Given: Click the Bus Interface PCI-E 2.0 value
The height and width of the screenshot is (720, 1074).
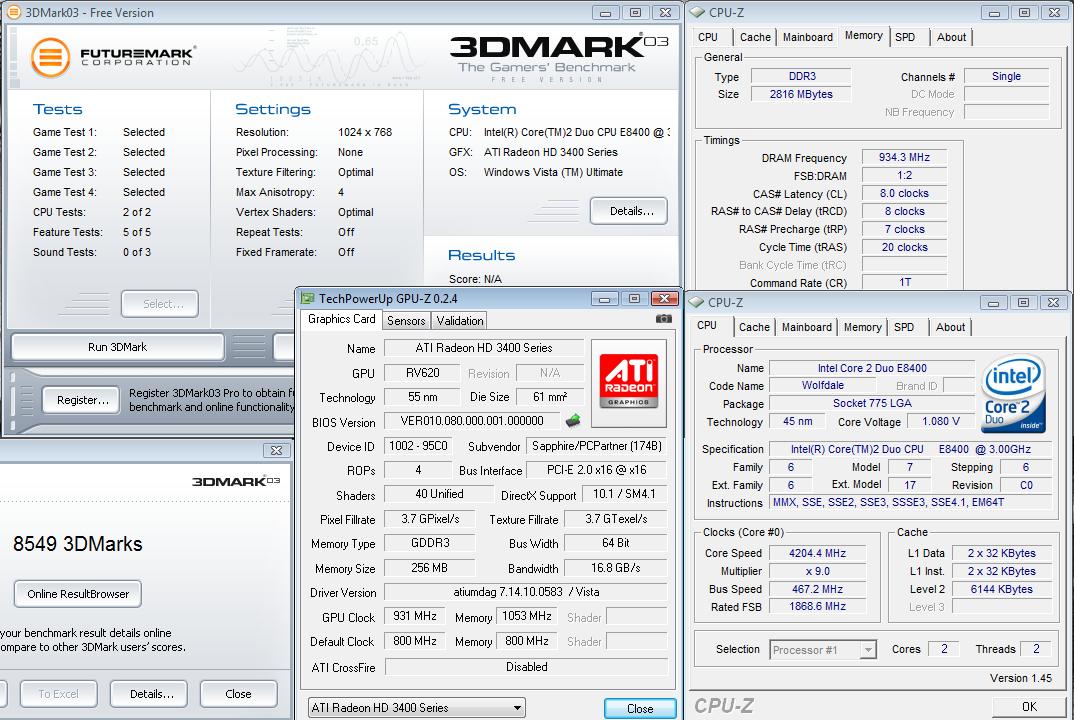Looking at the screenshot, I should 597,470.
